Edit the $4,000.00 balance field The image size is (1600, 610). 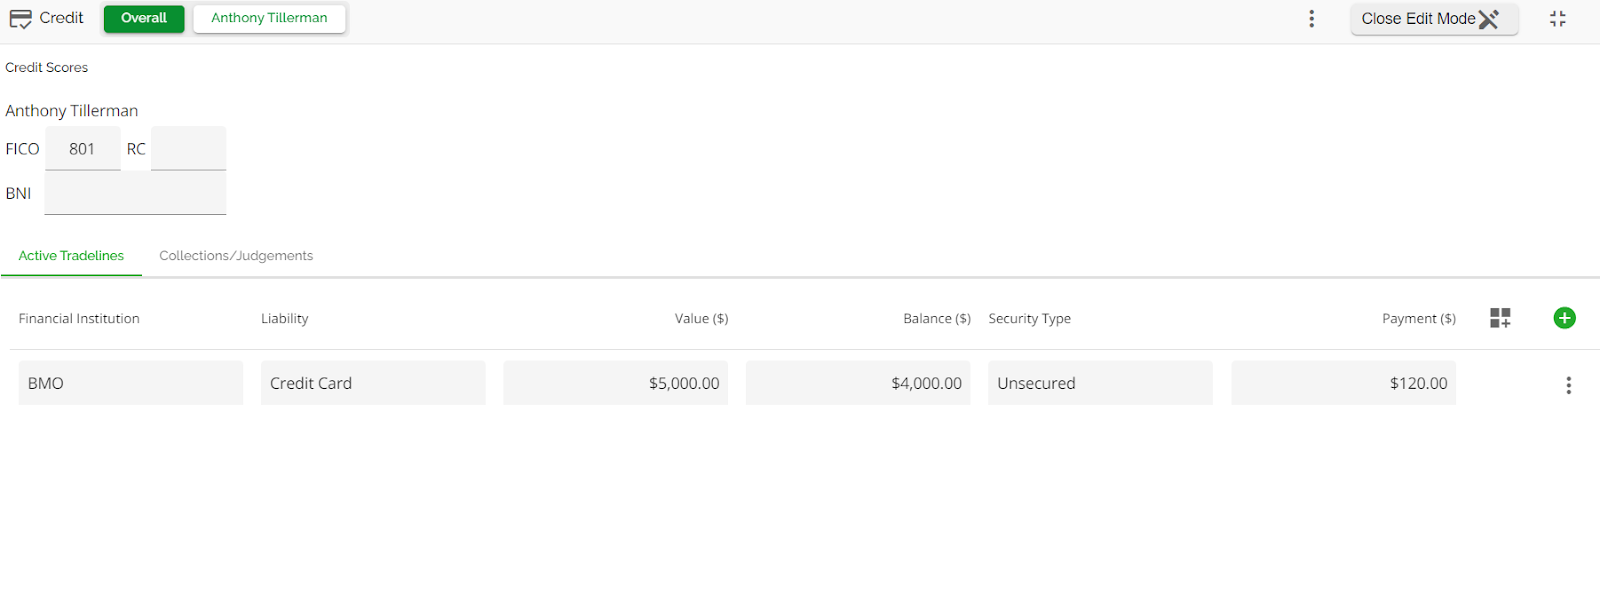[x=858, y=383]
